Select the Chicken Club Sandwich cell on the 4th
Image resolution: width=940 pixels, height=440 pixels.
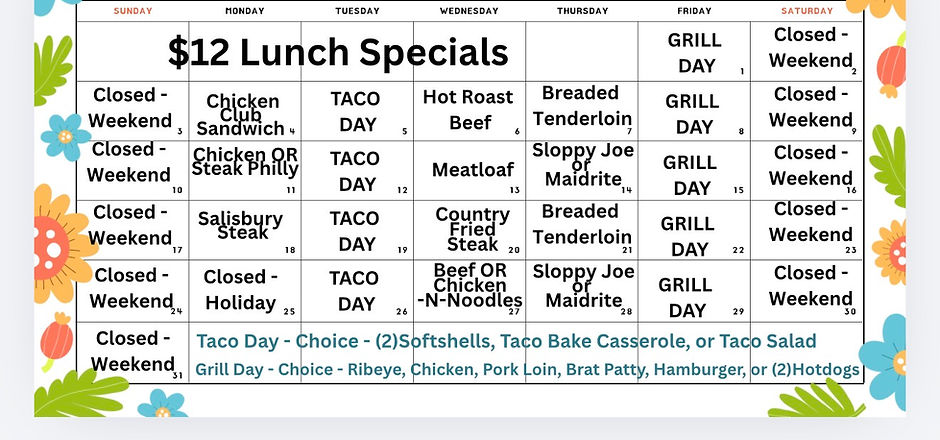coord(245,111)
